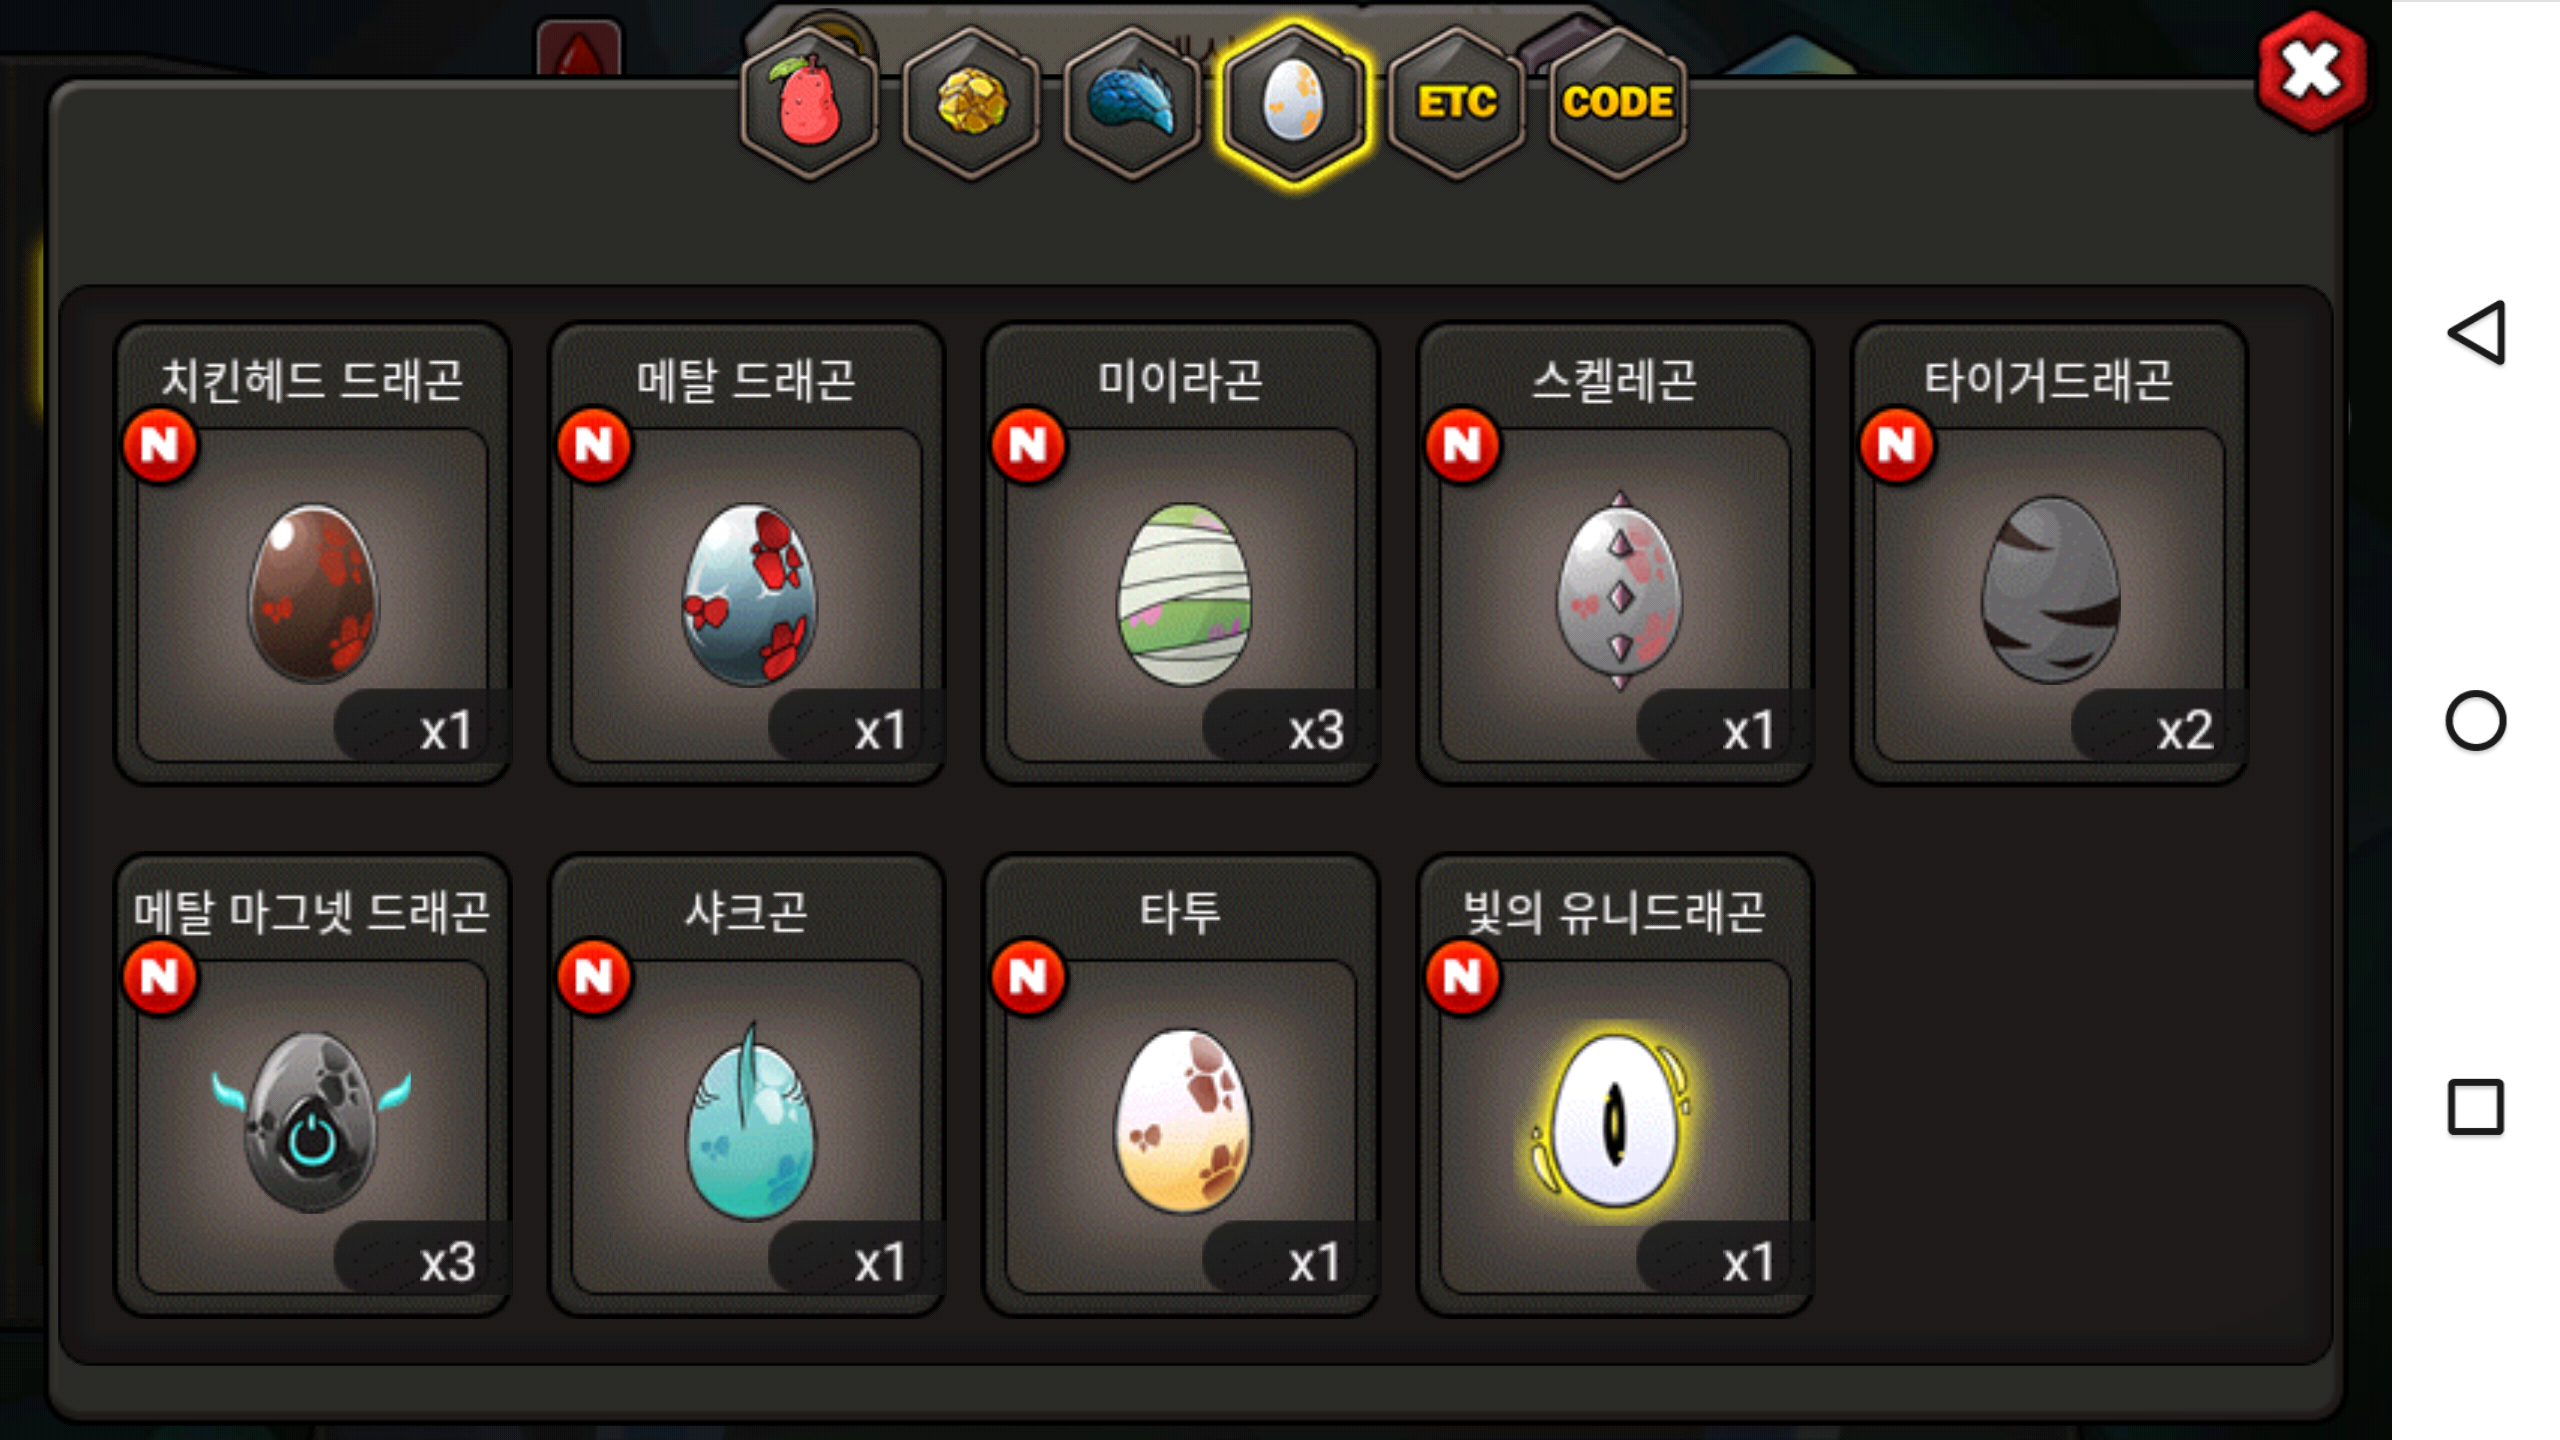Open the CODE tab
This screenshot has width=2560, height=1440.
point(1617,104)
